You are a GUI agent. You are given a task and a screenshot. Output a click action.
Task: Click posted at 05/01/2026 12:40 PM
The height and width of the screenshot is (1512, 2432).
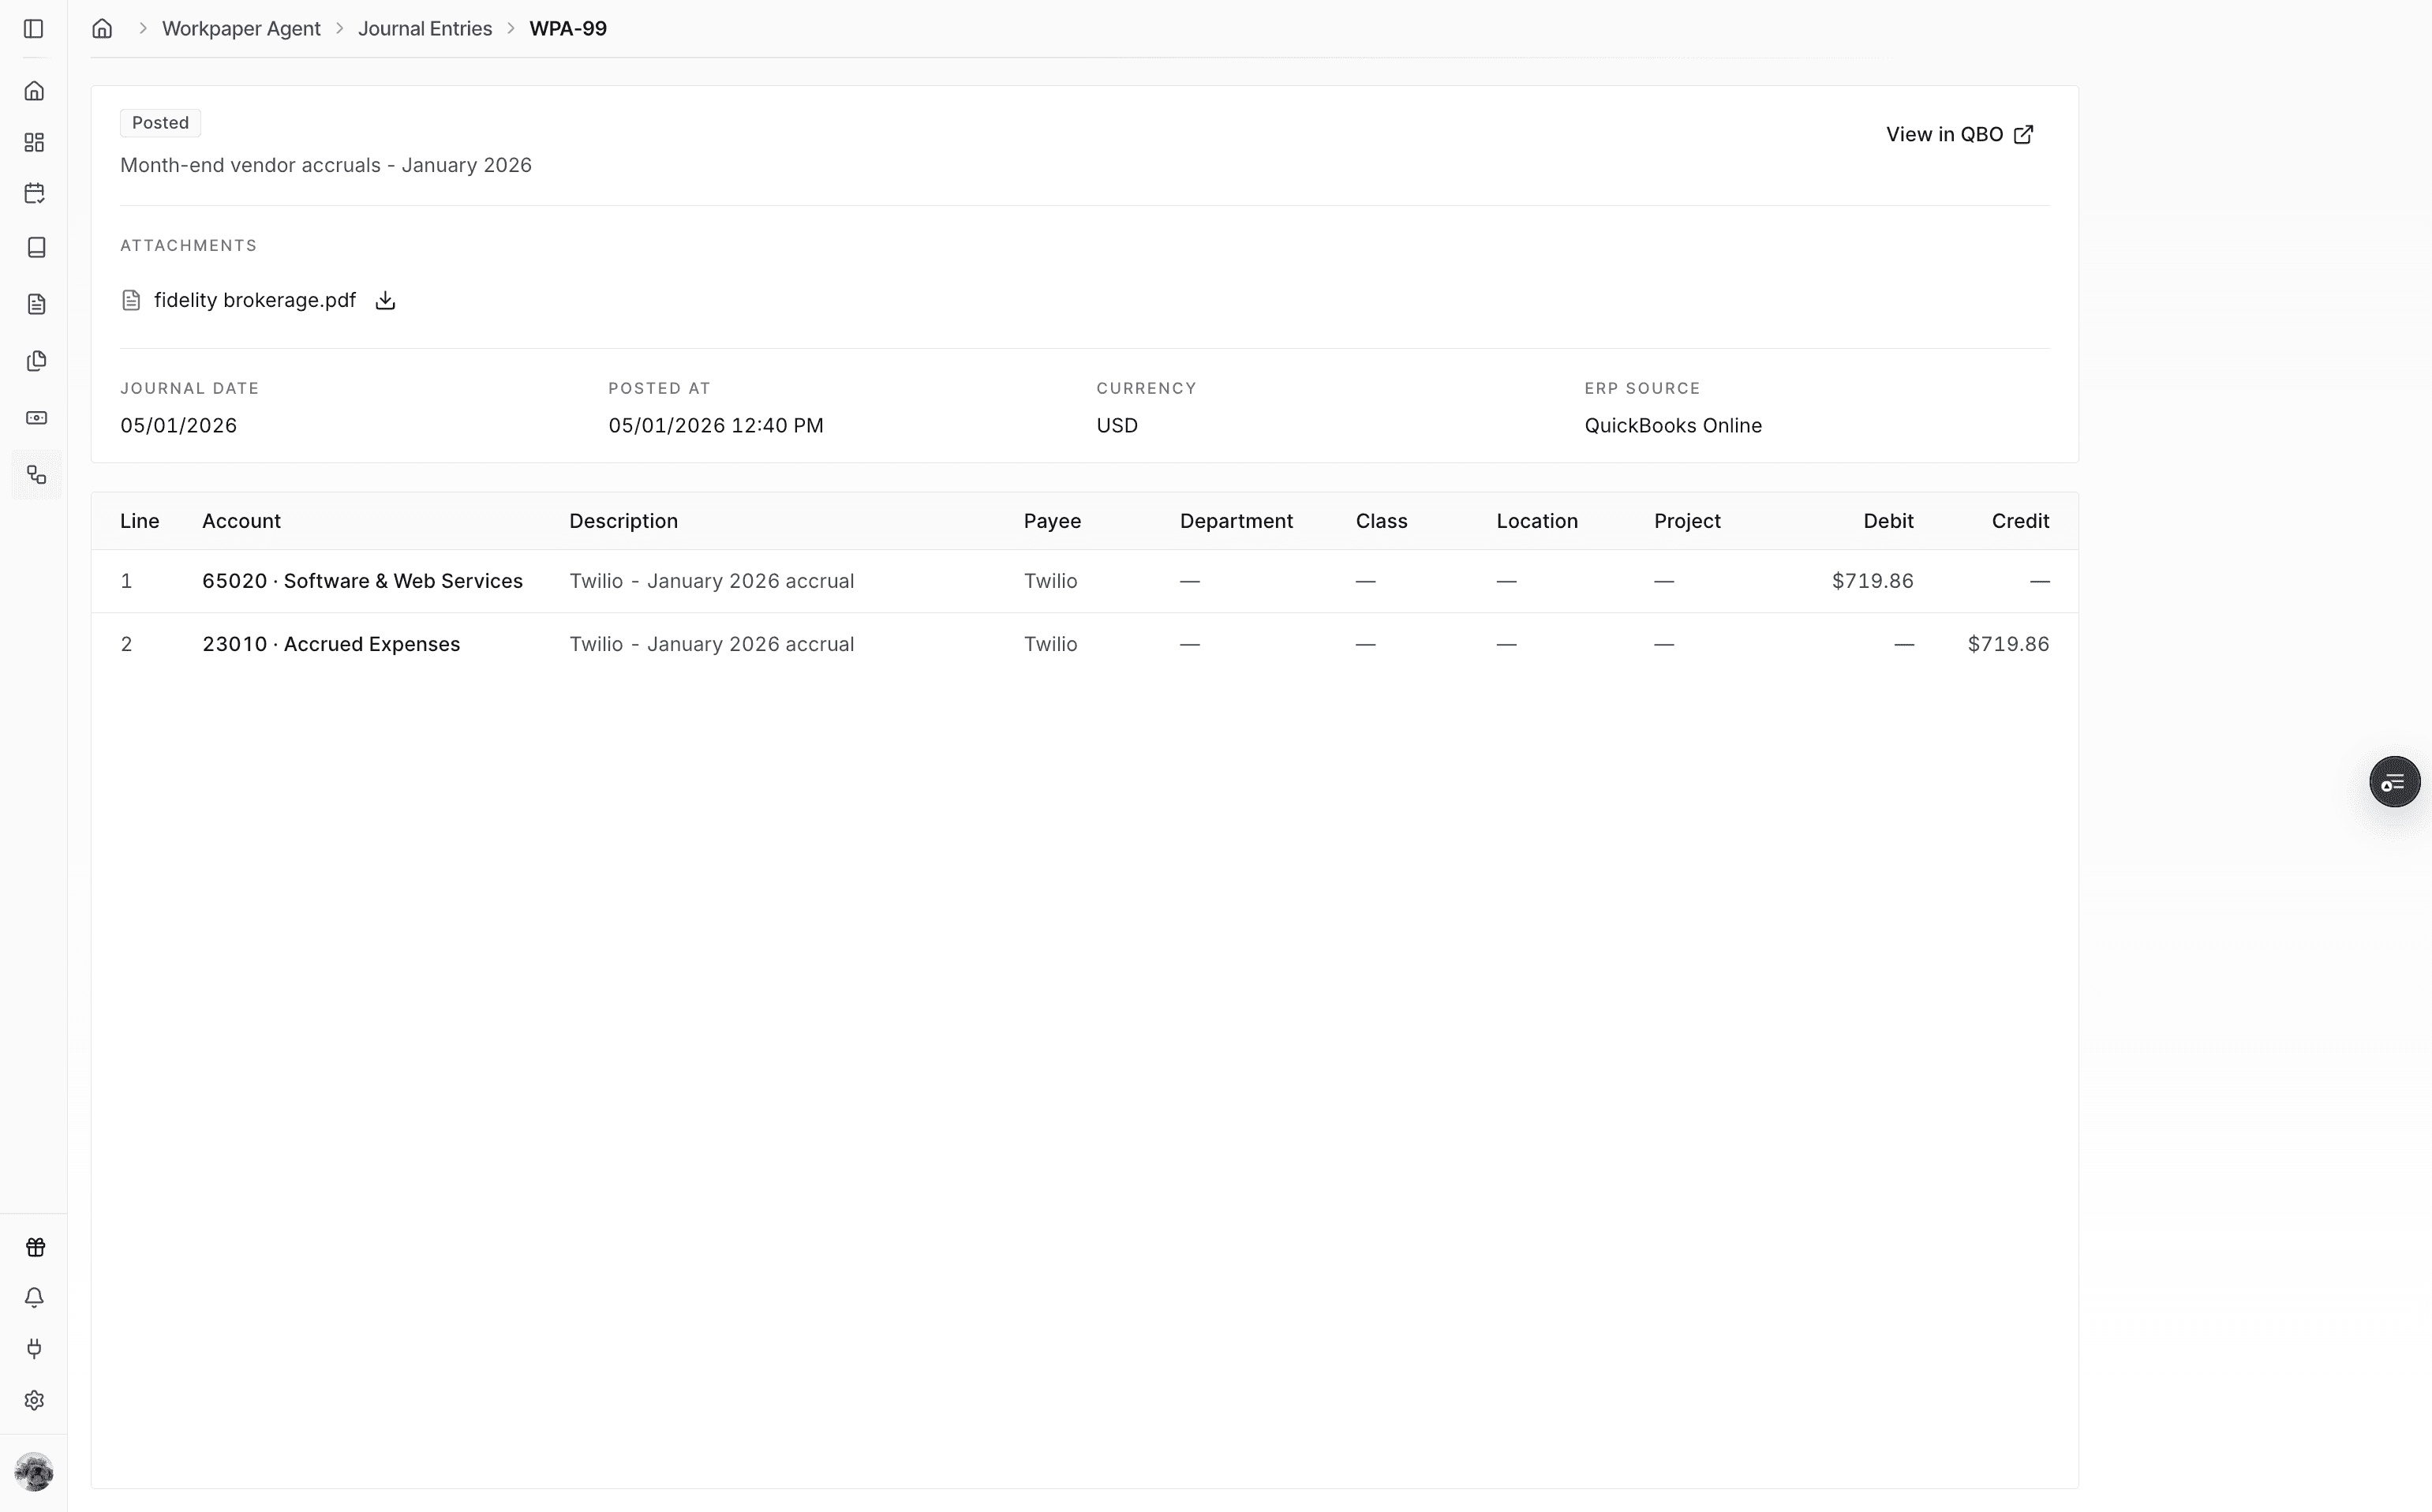tap(716, 426)
